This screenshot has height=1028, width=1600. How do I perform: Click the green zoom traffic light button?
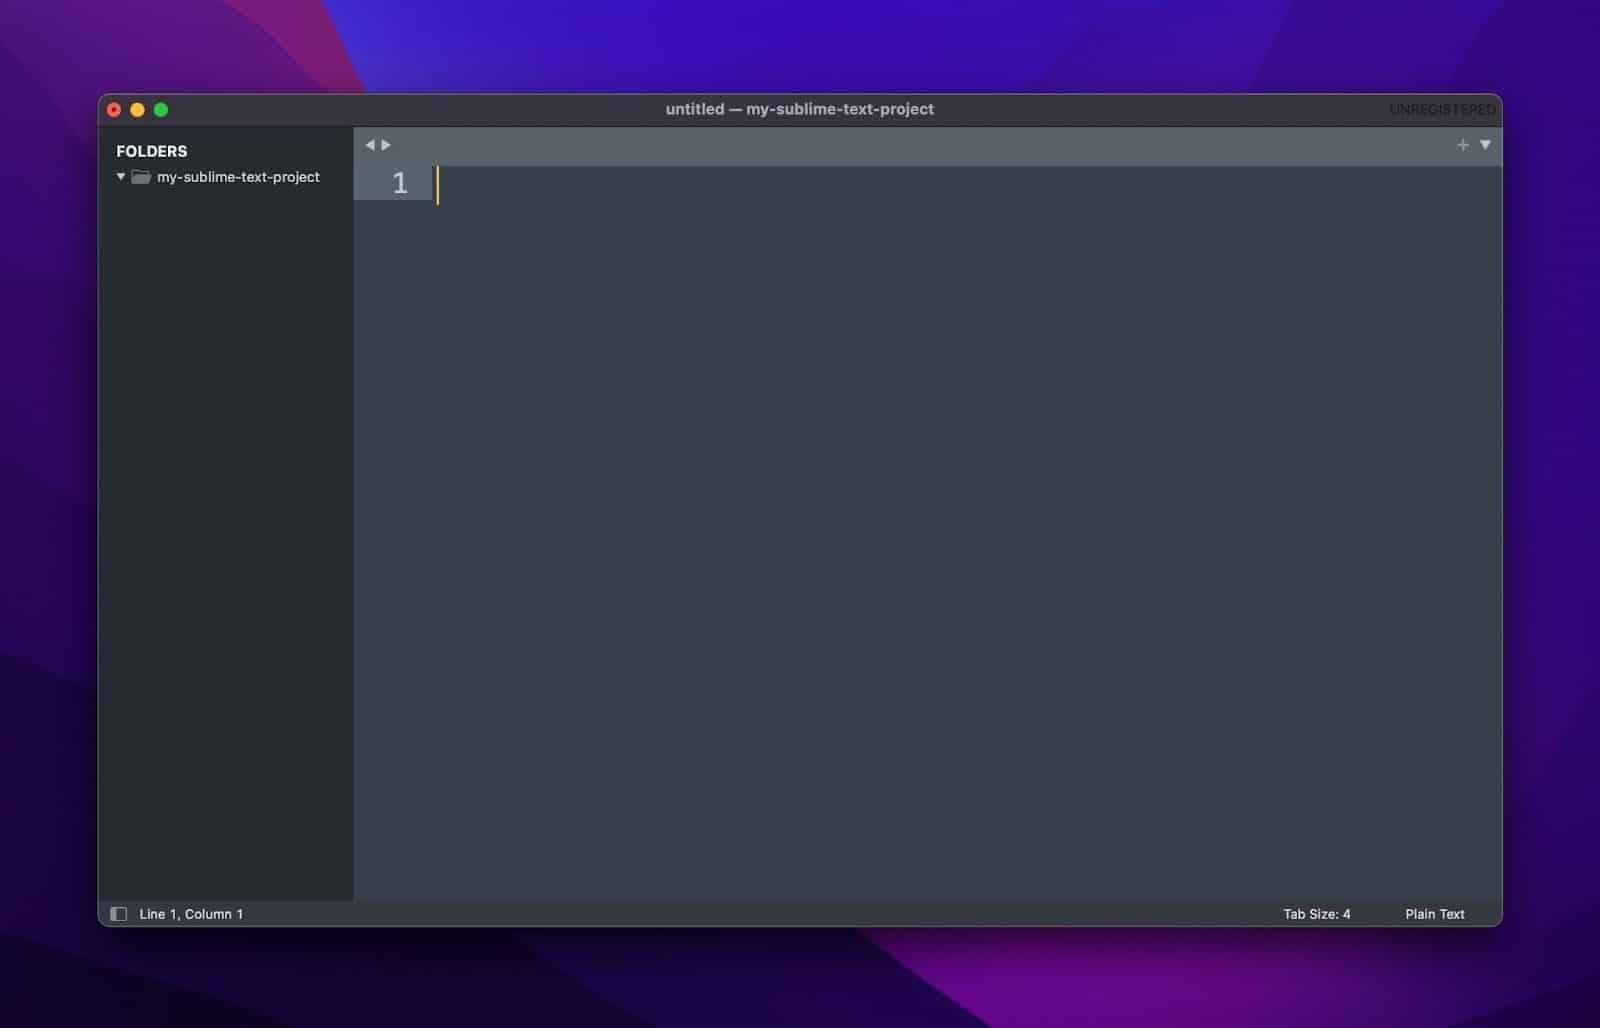click(x=162, y=109)
